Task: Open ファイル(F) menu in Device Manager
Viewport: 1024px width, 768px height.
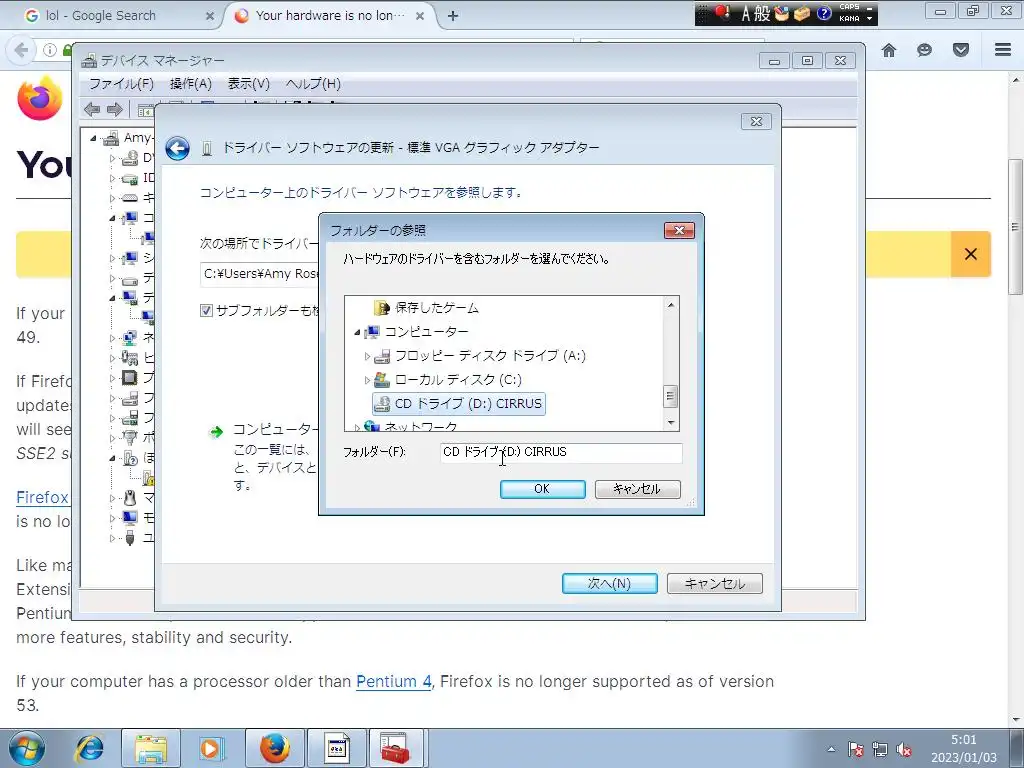Action: (121, 84)
